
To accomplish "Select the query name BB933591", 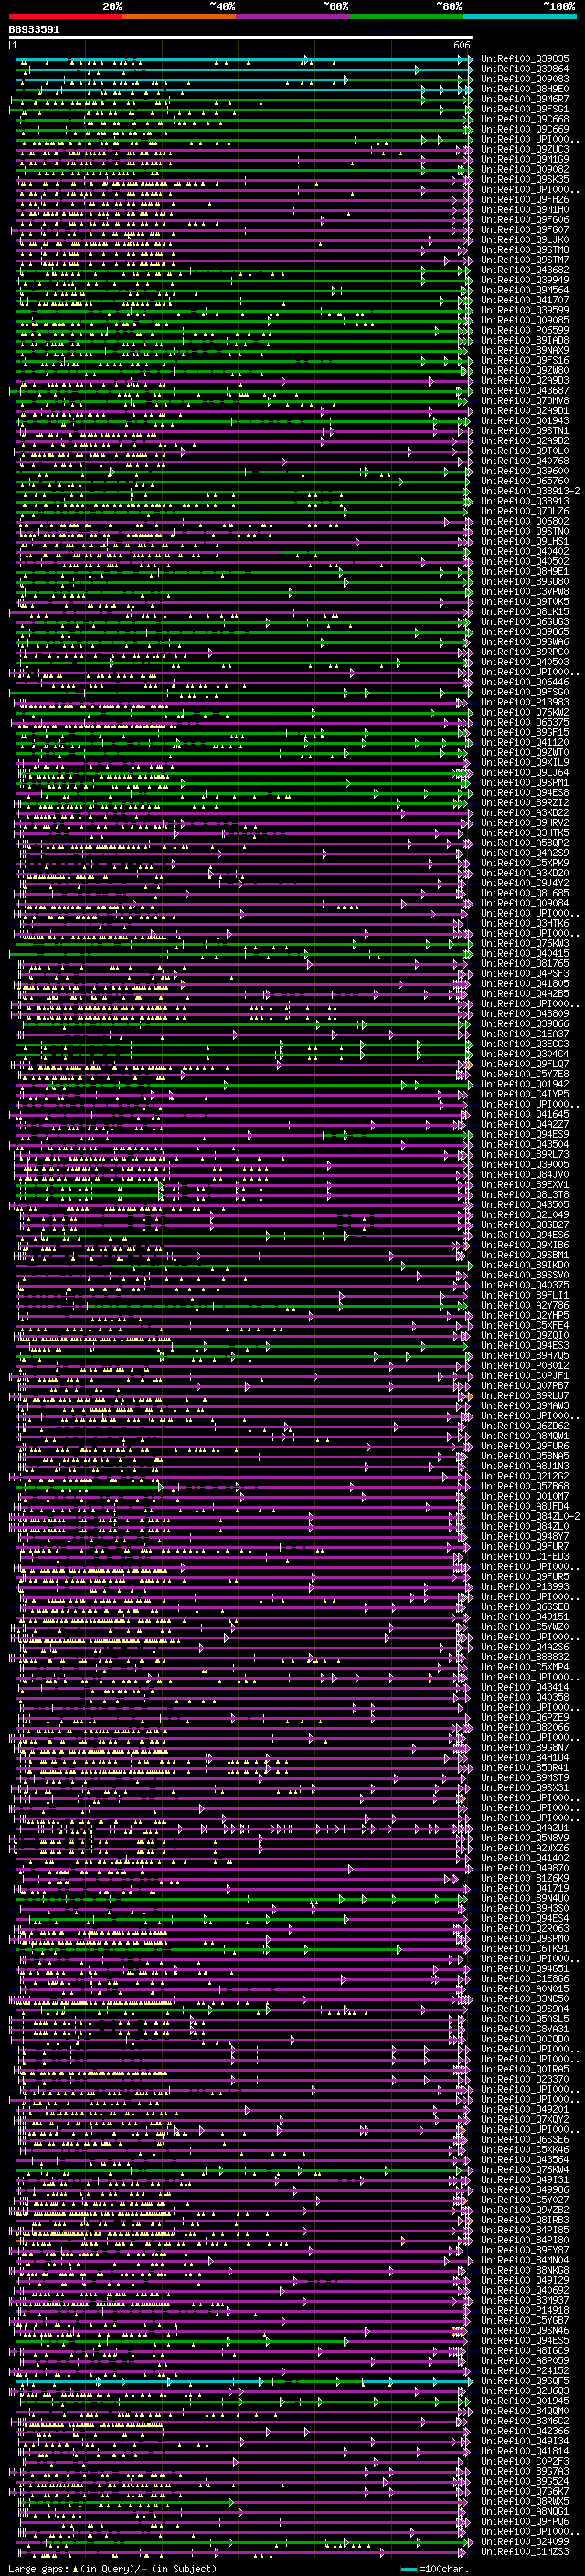I will (34, 29).
